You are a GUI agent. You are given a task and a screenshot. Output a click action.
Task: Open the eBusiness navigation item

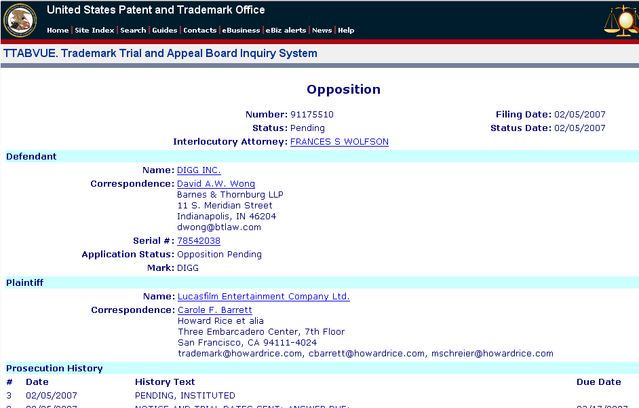241,30
